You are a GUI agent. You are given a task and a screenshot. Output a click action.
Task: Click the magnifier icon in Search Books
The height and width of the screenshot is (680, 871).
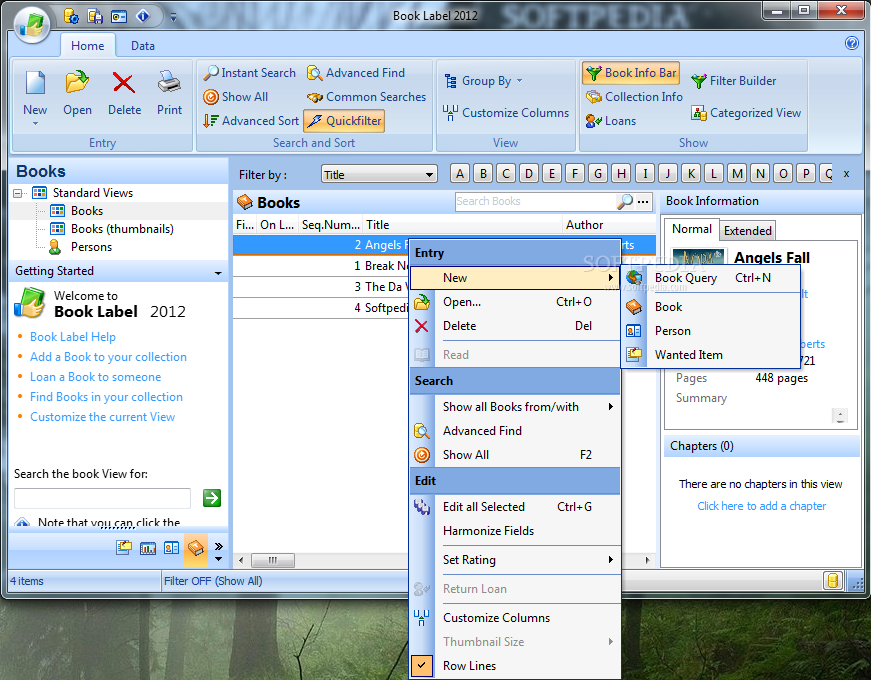[x=625, y=201]
